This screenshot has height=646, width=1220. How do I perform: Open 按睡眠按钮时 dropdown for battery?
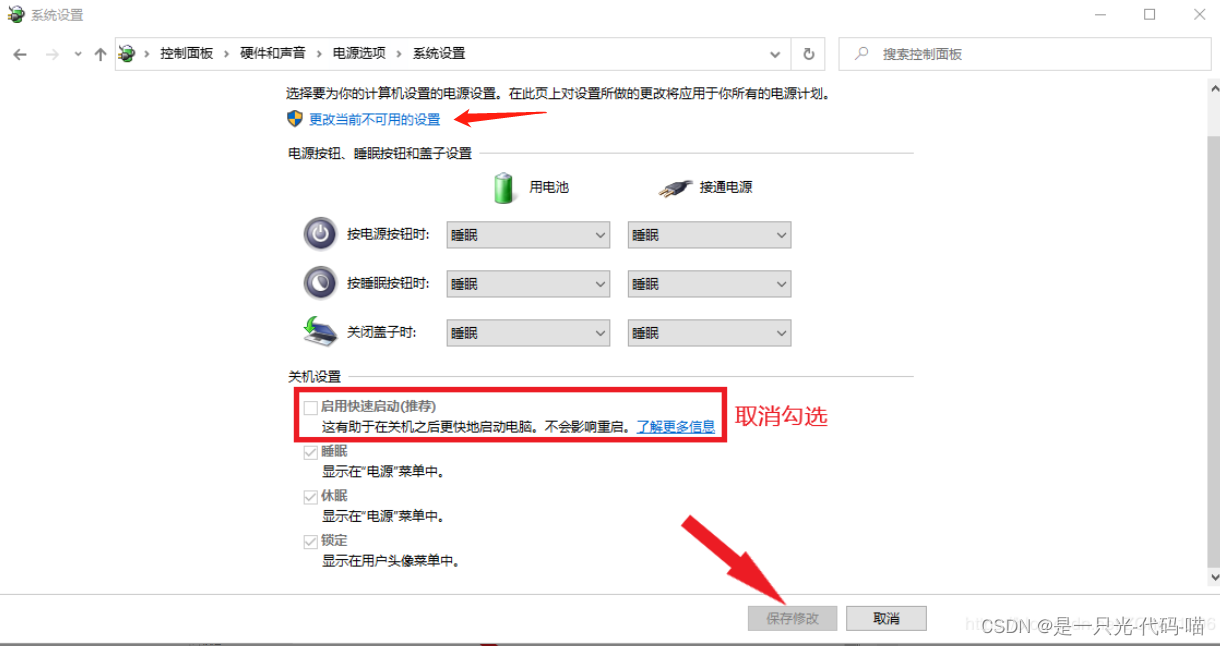(x=528, y=284)
